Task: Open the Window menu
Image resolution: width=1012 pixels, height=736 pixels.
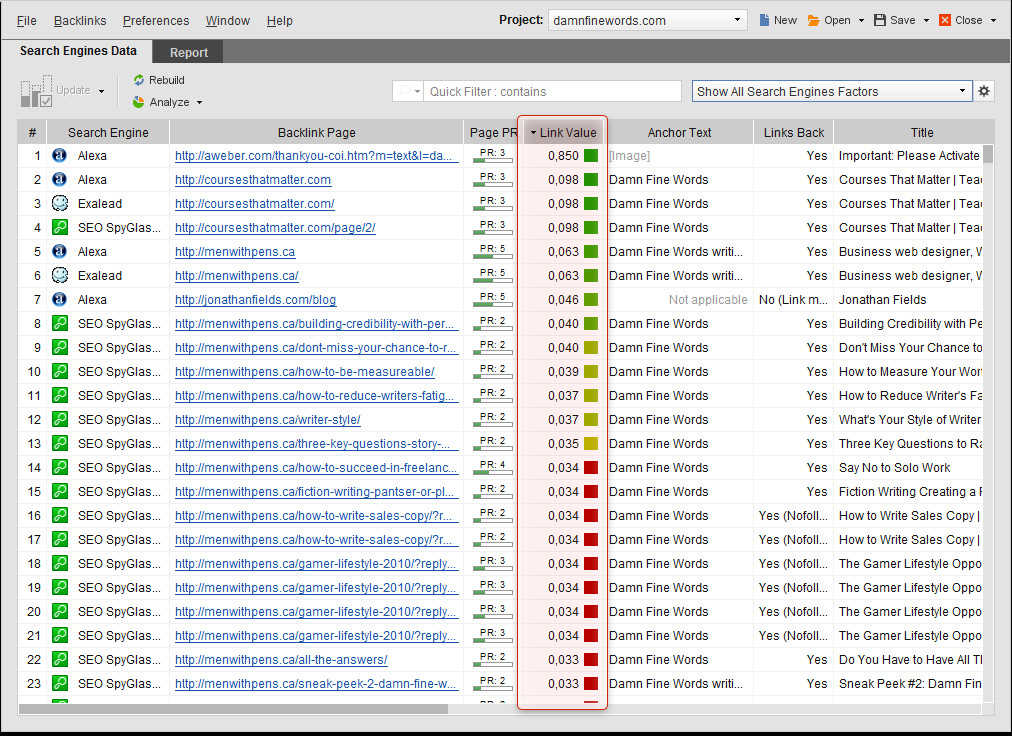Action: click(228, 21)
